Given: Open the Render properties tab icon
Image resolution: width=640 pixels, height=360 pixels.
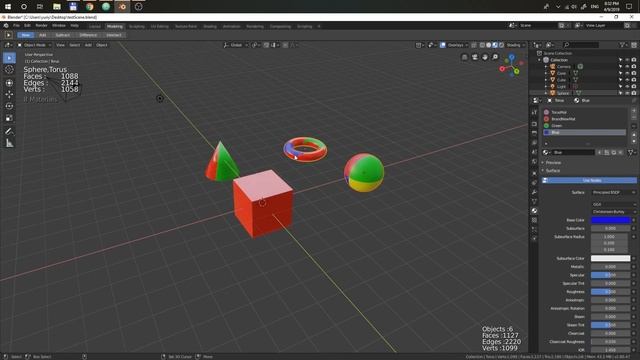Looking at the screenshot, I should pos(534,123).
